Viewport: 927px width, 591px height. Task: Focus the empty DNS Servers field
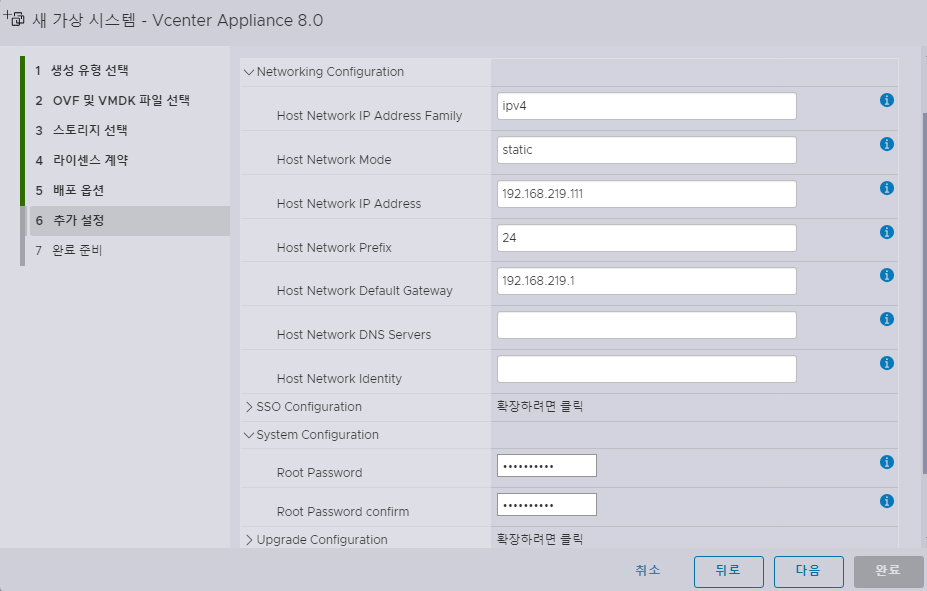pyautogui.click(x=647, y=325)
